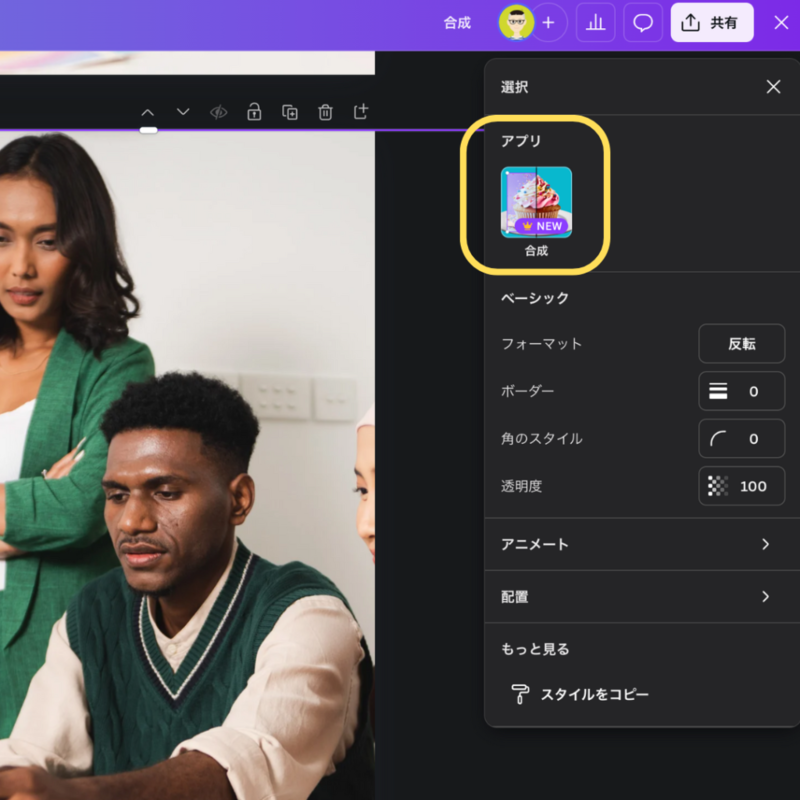Click スタイルをコピー copy style
The image size is (800, 800).
(x=580, y=694)
